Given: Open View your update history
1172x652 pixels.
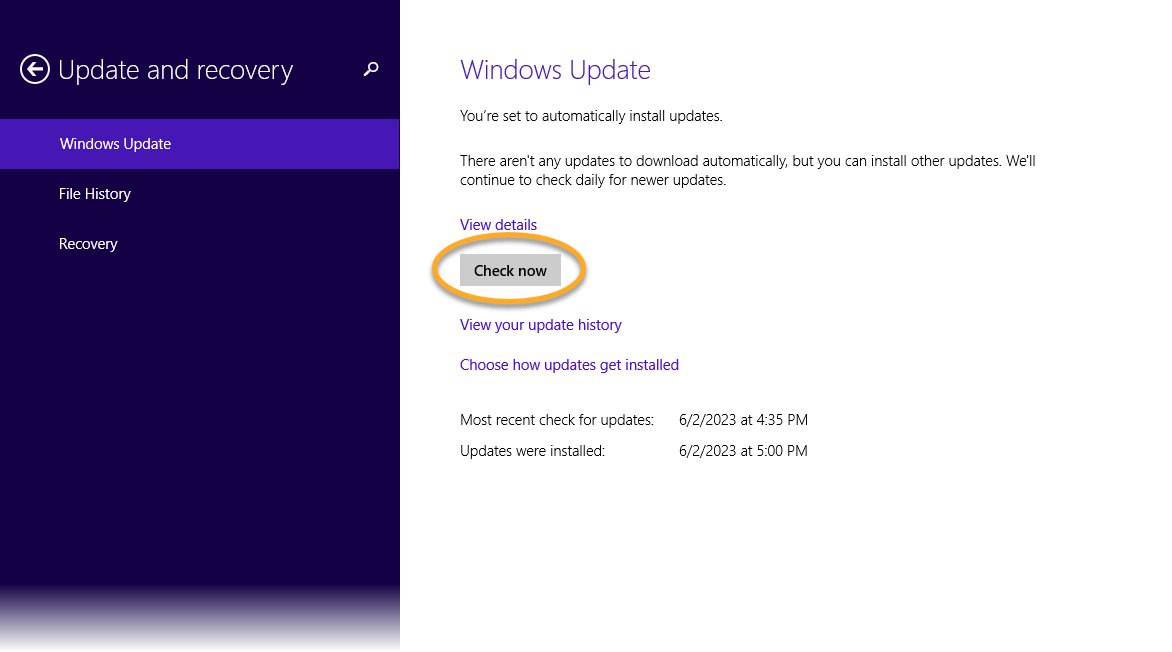Looking at the screenshot, I should pyautogui.click(x=540, y=325).
